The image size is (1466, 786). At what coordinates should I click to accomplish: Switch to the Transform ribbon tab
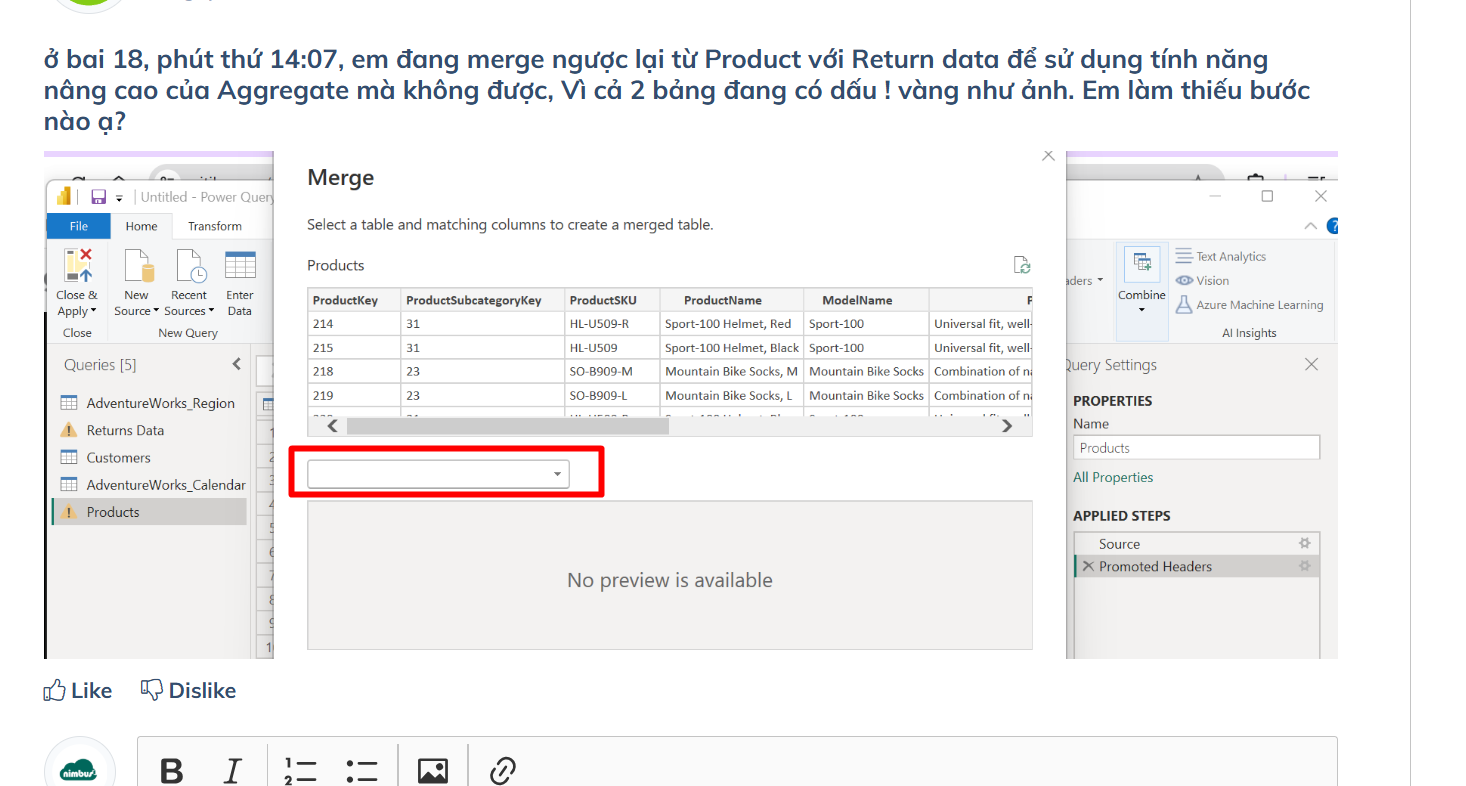point(215,226)
